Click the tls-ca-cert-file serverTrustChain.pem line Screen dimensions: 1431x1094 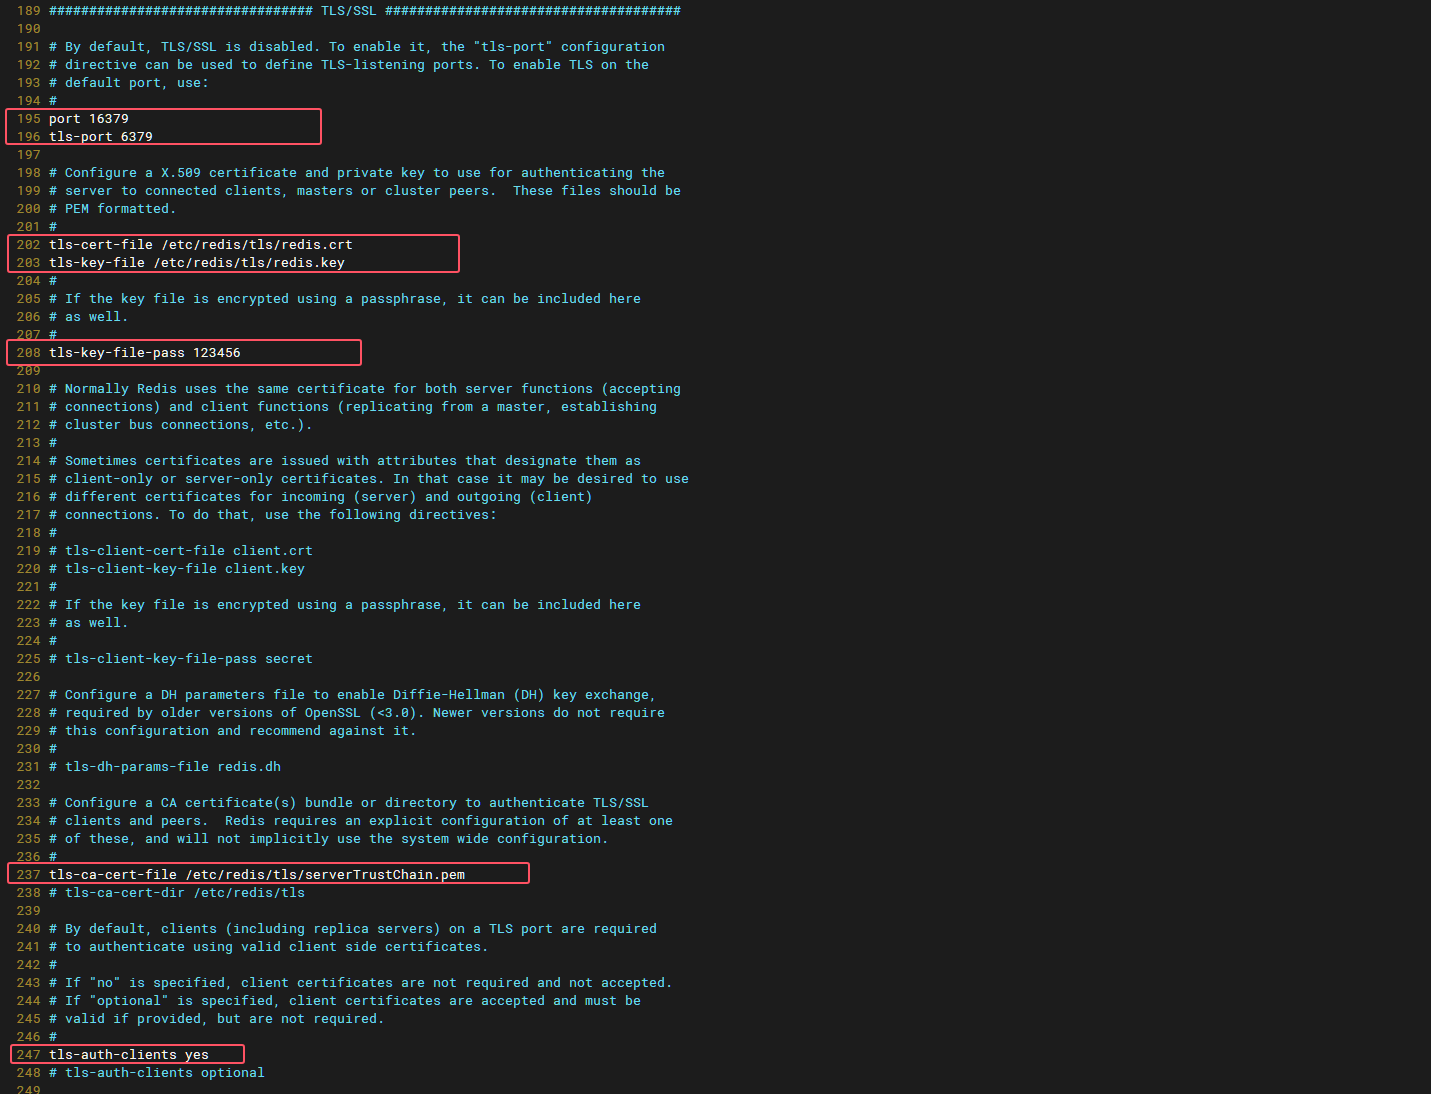[257, 875]
